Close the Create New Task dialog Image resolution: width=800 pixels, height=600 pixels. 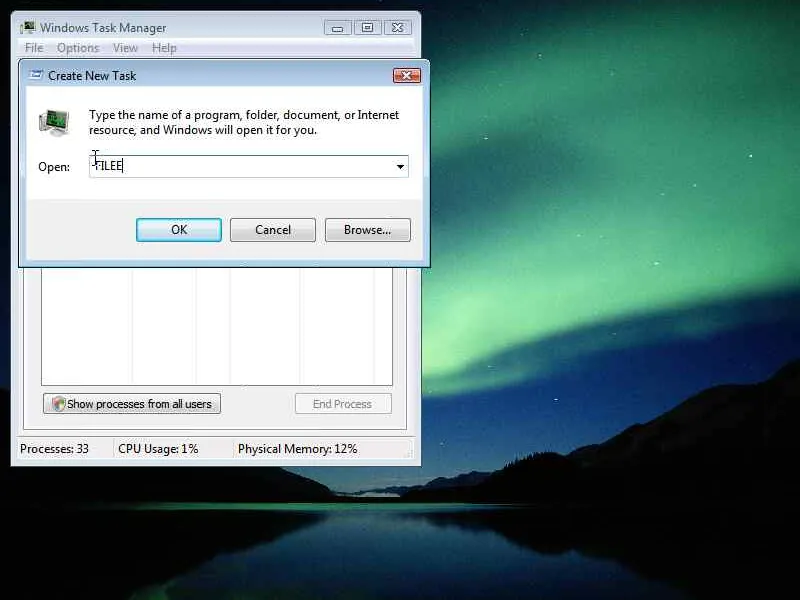pyautogui.click(x=407, y=76)
